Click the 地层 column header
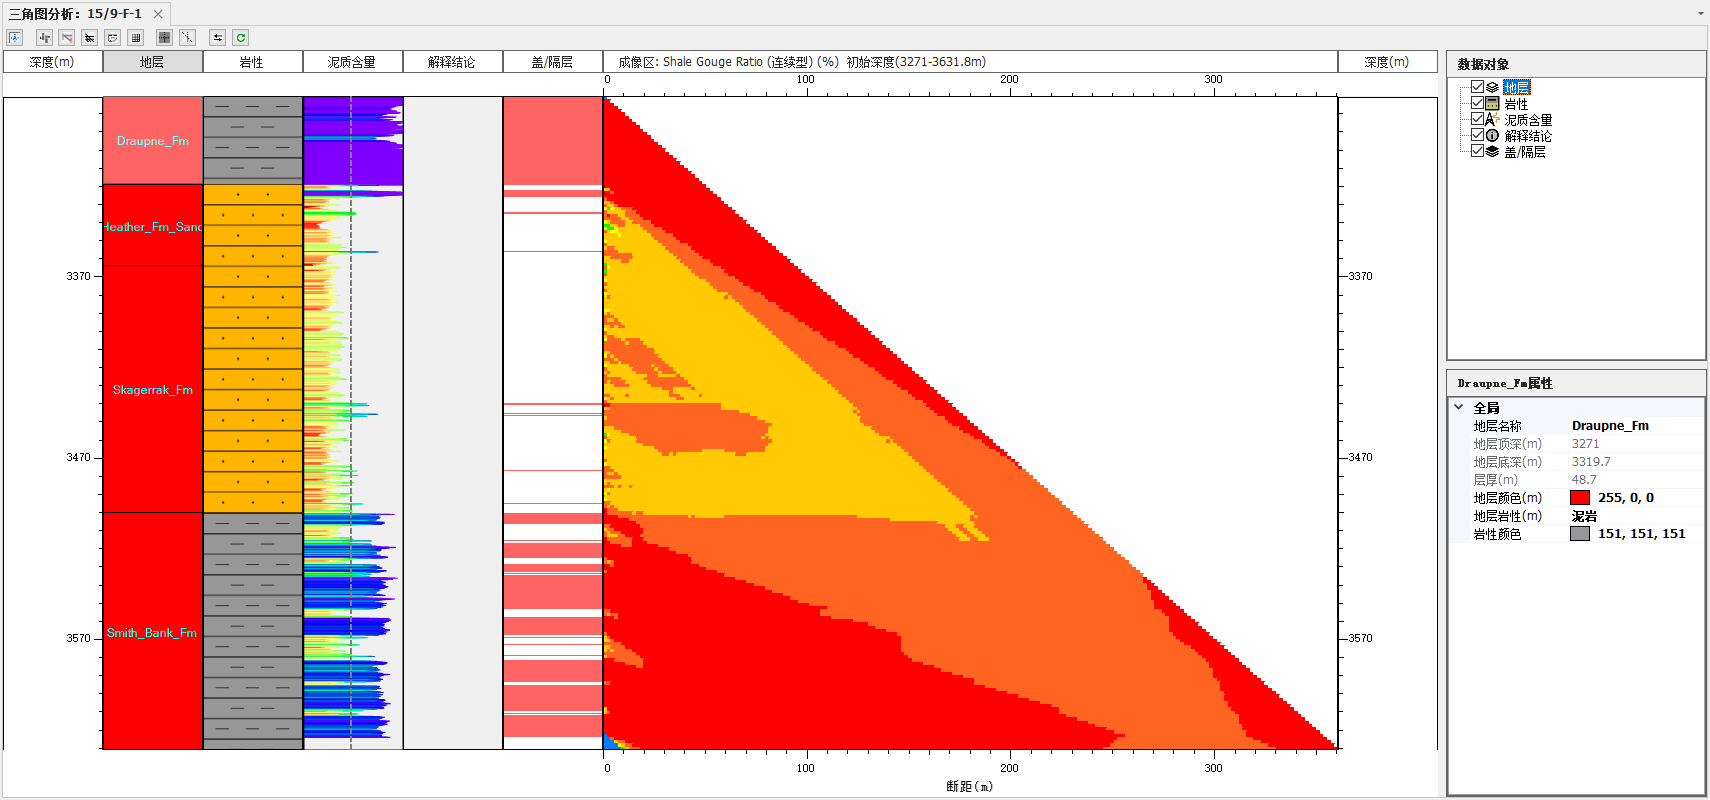The height and width of the screenshot is (800, 1710). tap(152, 62)
